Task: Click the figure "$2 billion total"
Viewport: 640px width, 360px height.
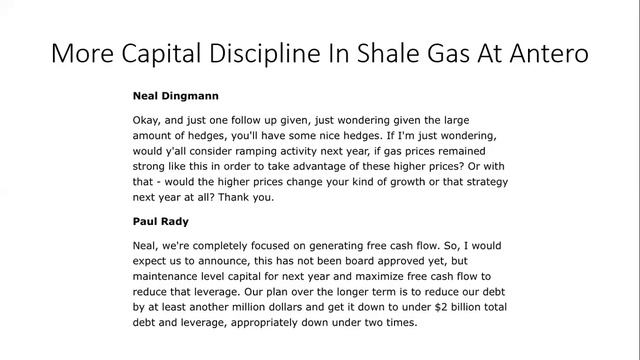Action: coord(471,307)
